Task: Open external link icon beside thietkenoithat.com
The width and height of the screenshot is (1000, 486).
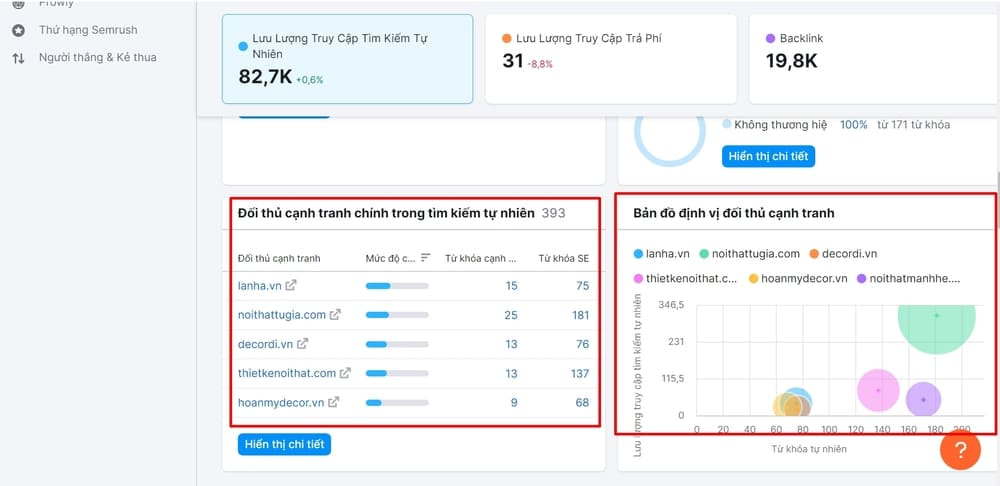Action: pyautogui.click(x=345, y=373)
